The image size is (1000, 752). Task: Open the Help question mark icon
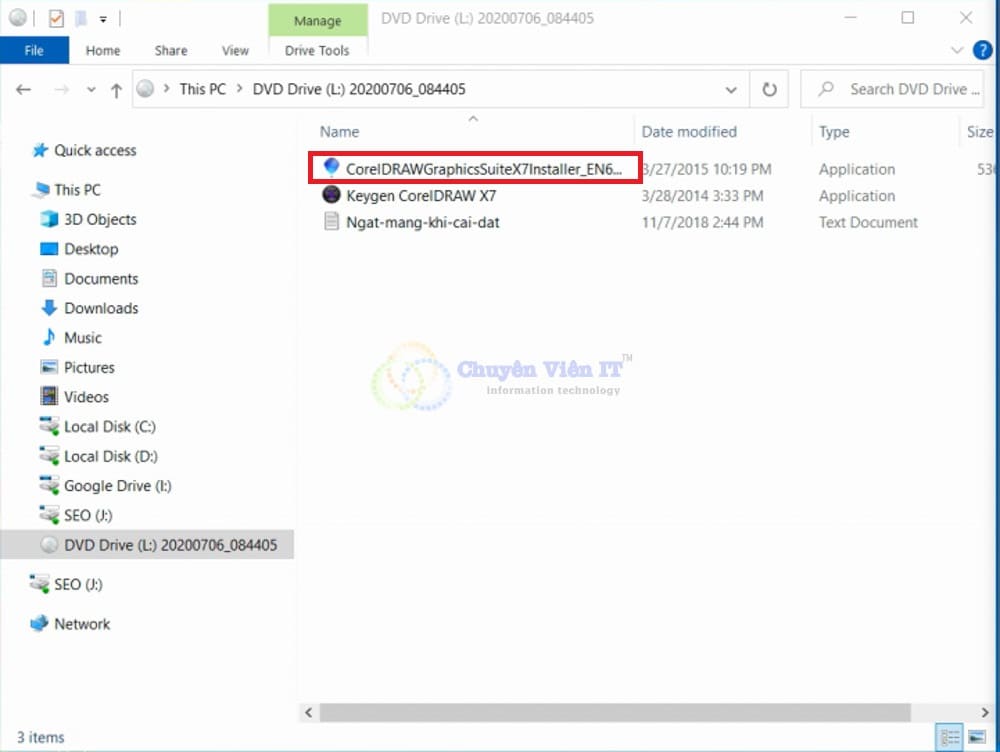pyautogui.click(x=982, y=50)
